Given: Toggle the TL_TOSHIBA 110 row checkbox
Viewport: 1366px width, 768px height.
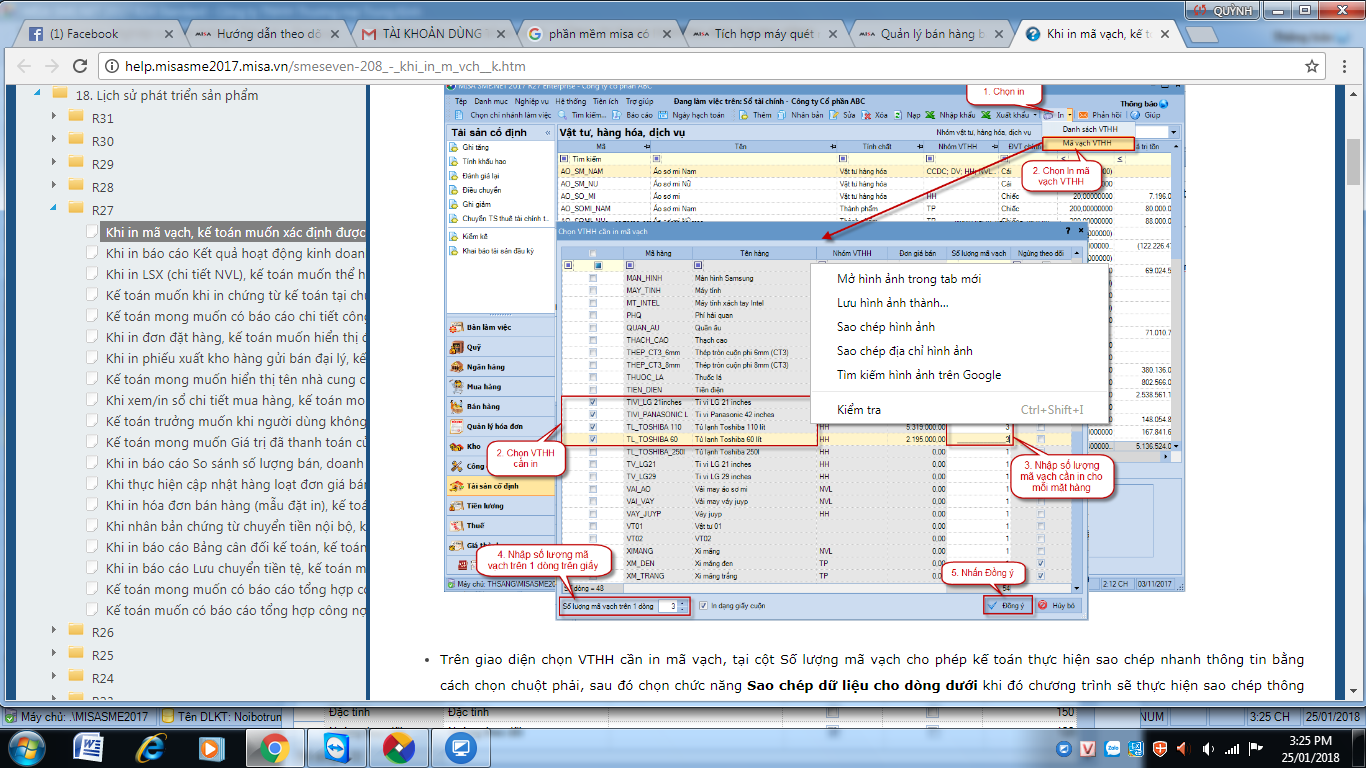Looking at the screenshot, I should 593,427.
